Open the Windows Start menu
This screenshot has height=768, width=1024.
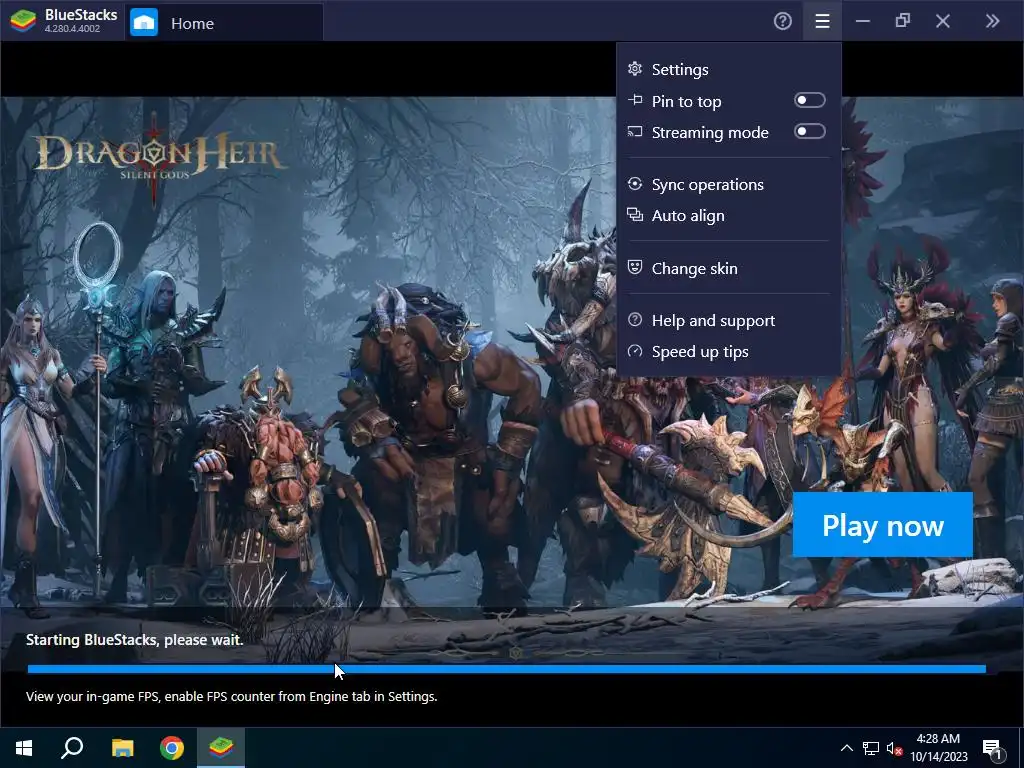[24, 748]
